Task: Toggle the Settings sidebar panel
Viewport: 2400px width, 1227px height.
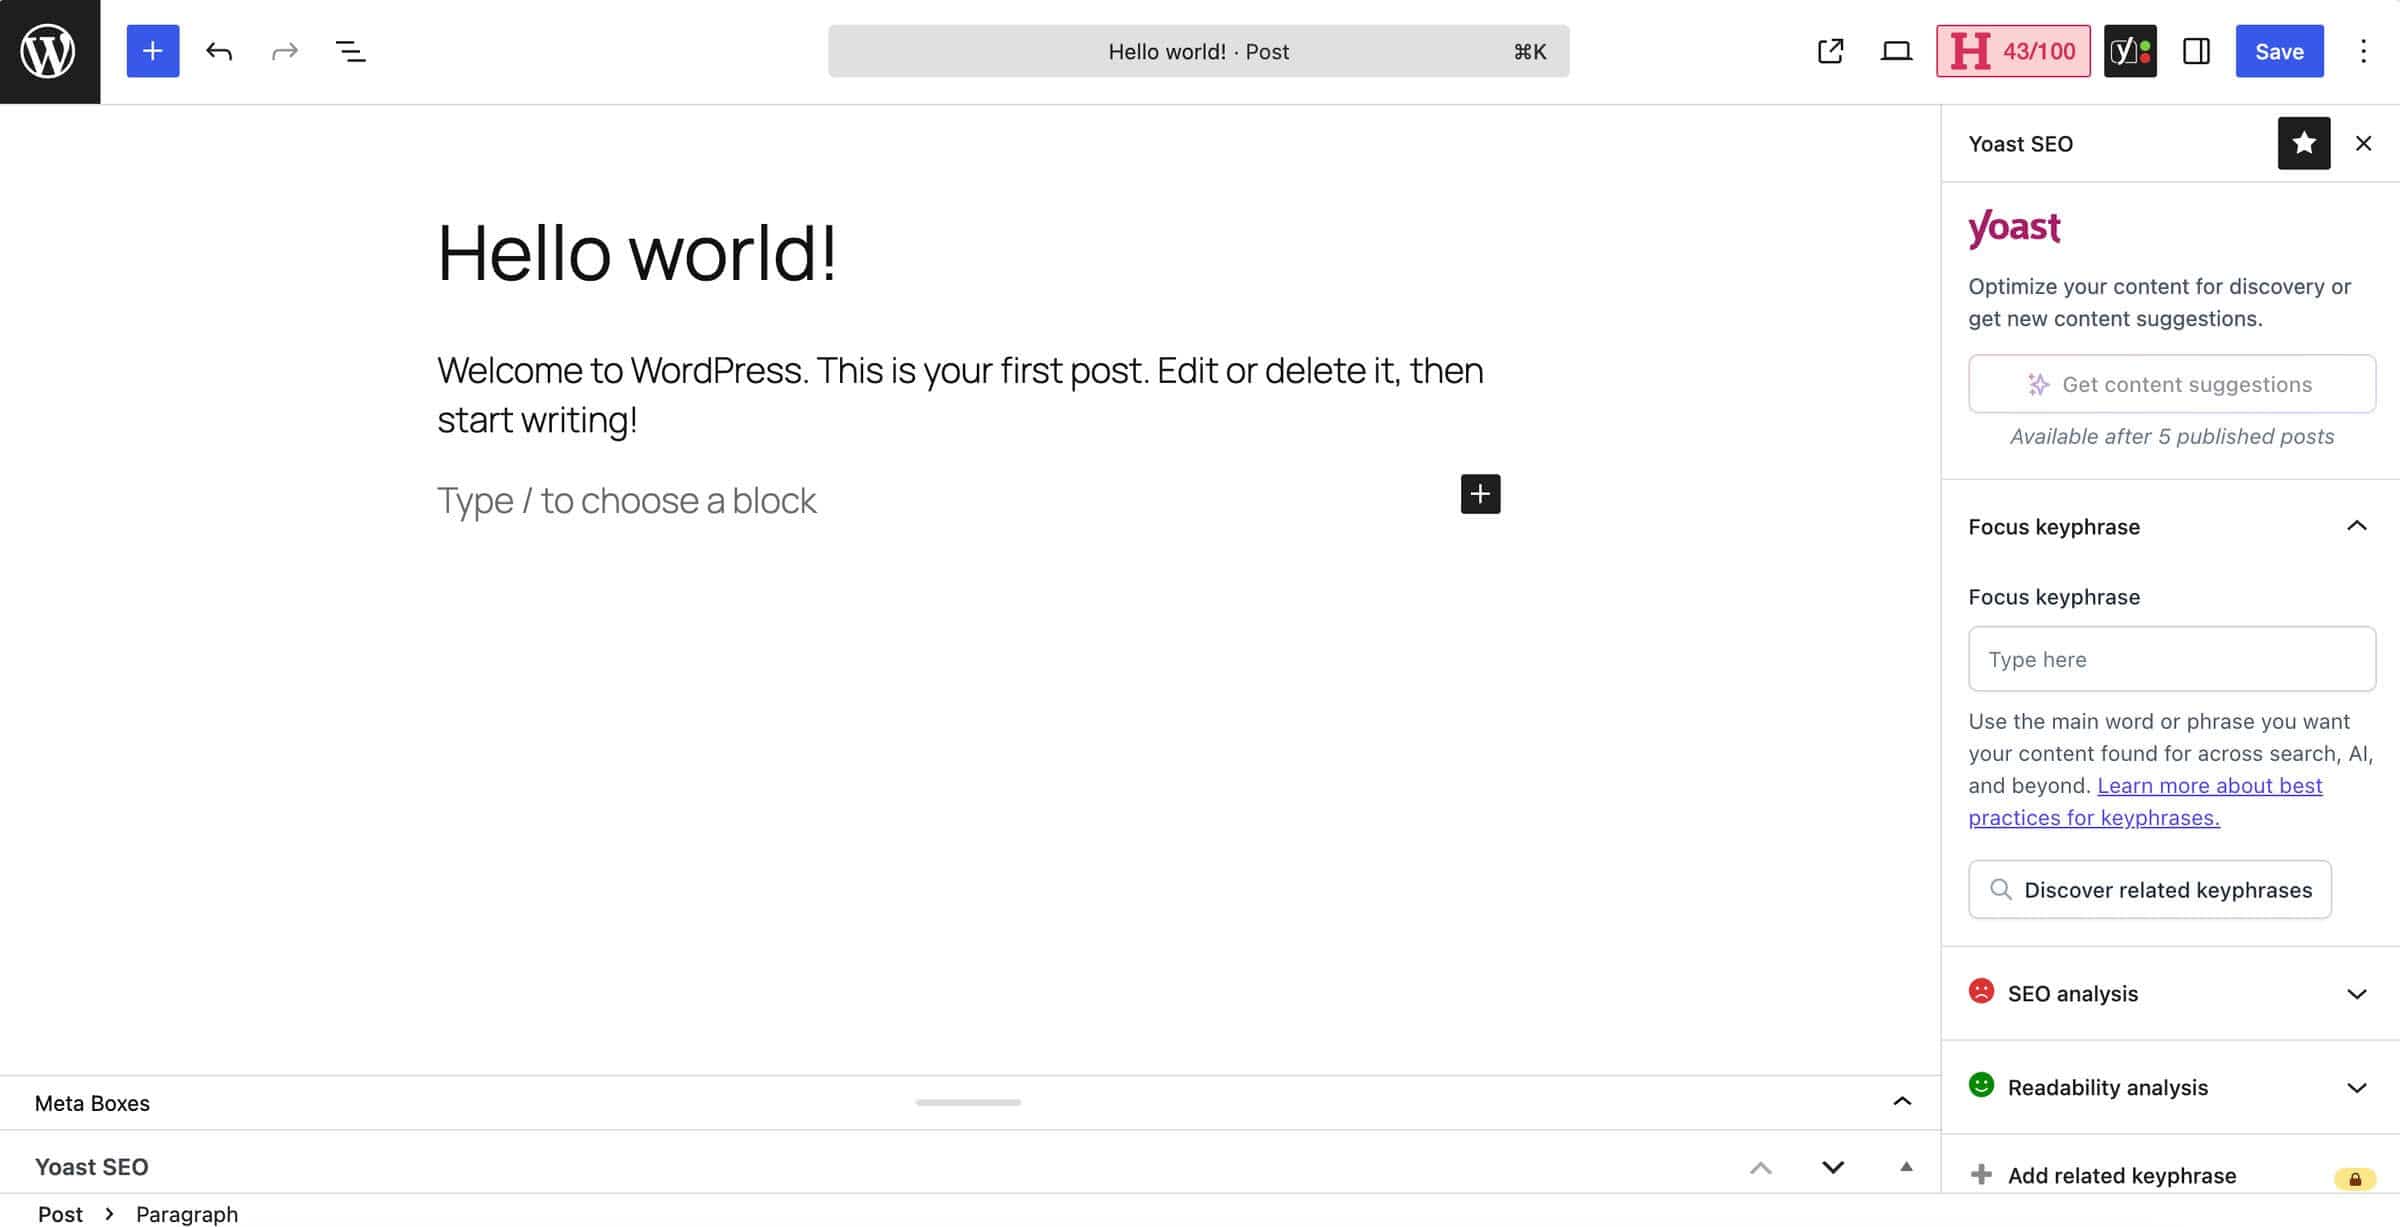Action: tap(2196, 51)
